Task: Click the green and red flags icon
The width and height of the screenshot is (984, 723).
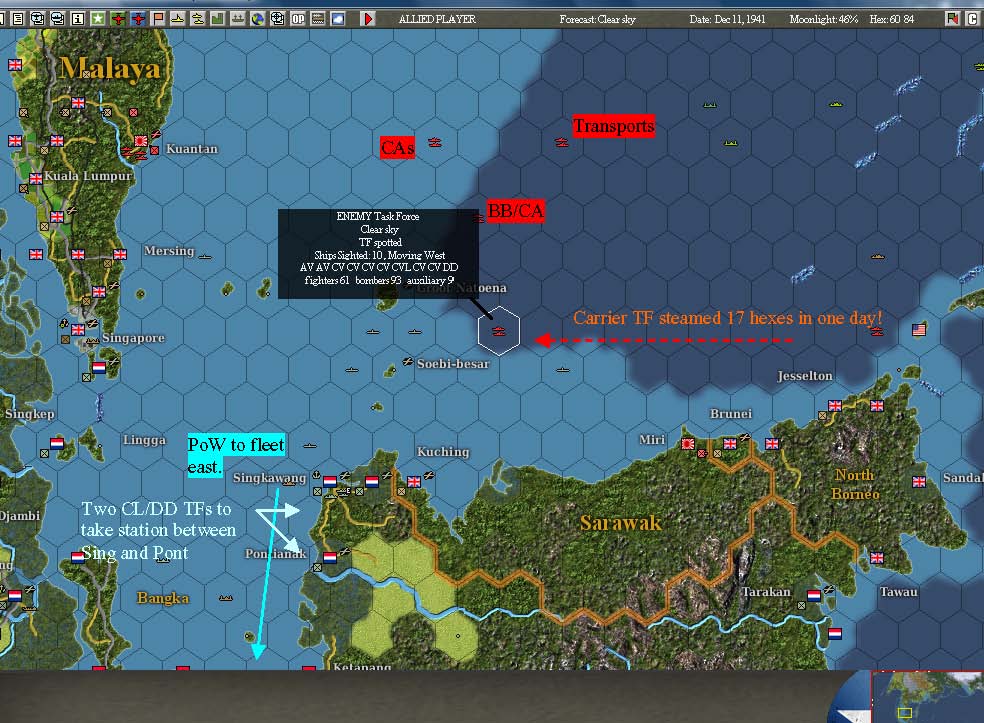Action: [953, 19]
